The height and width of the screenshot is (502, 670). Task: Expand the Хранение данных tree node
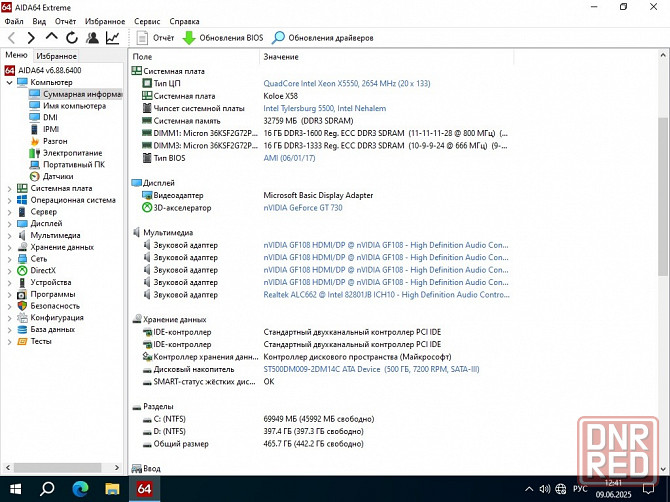tap(9, 247)
